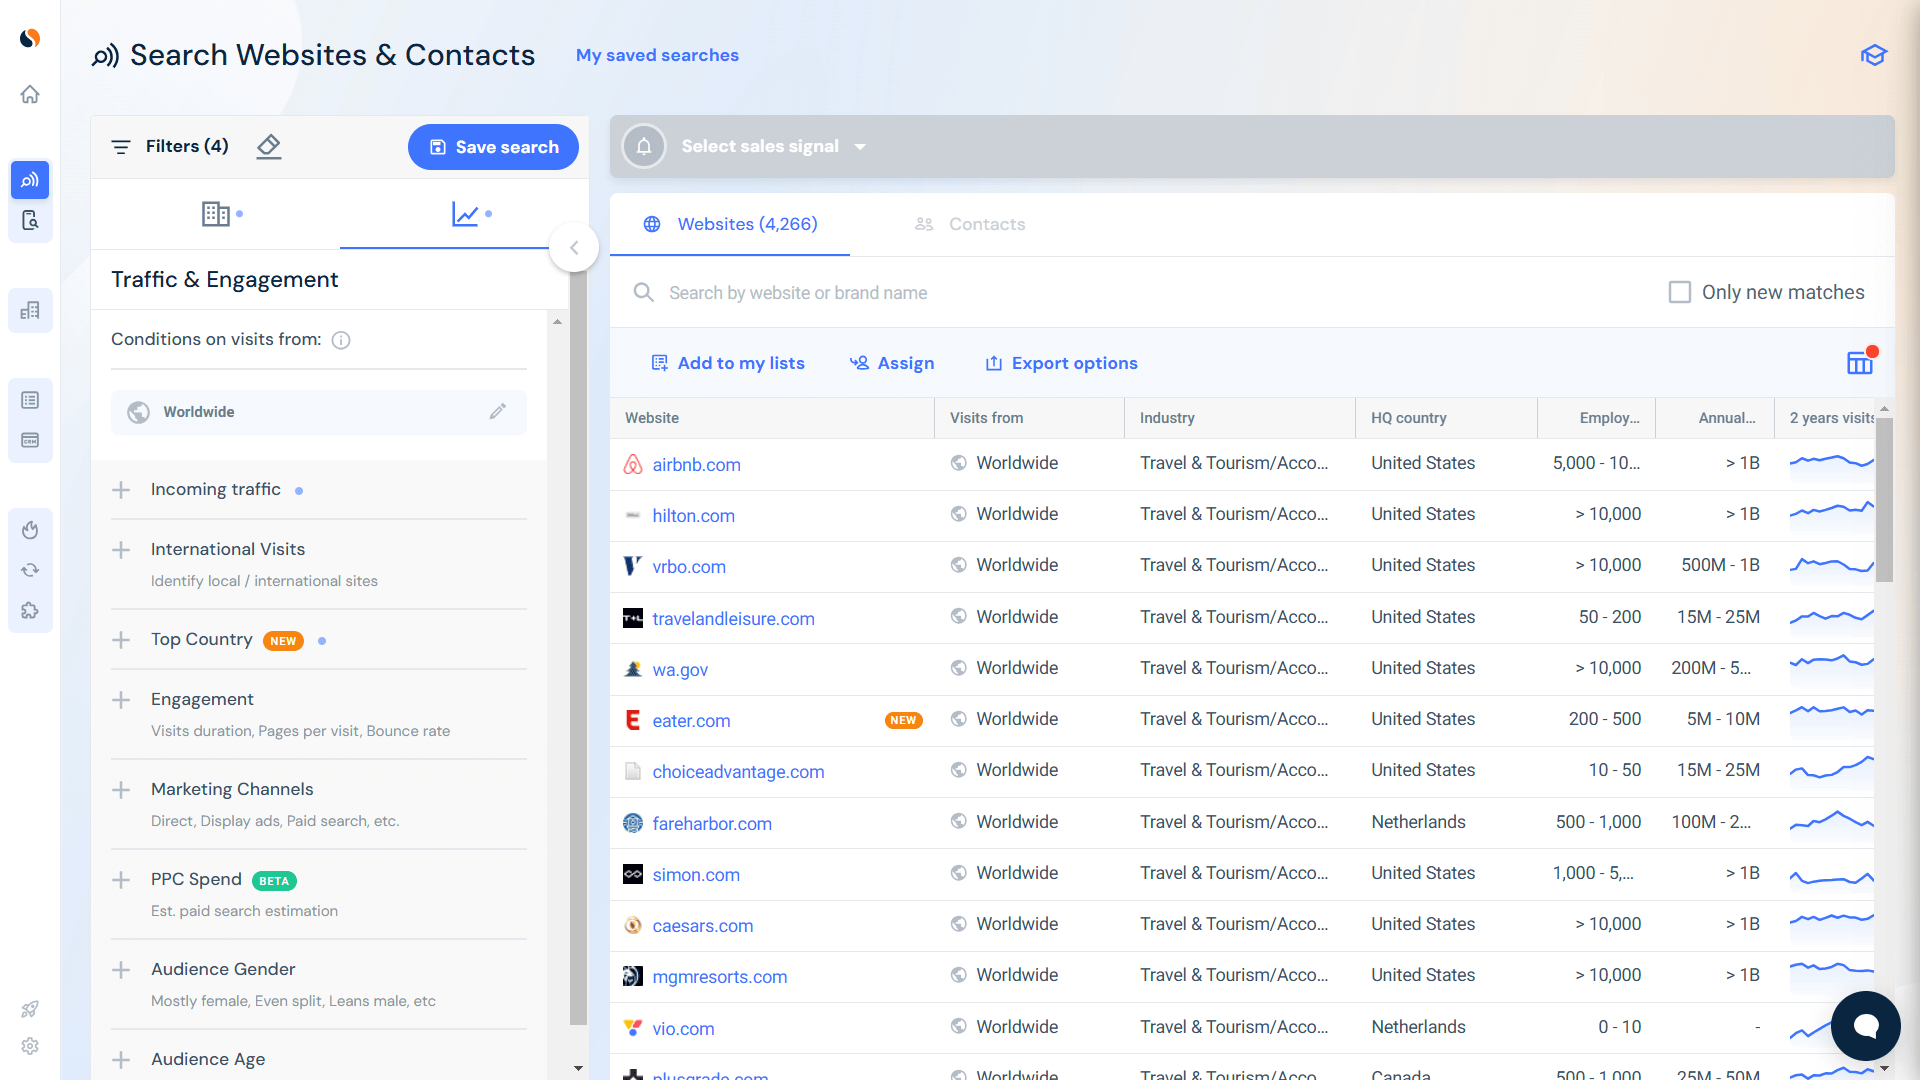Open vrbo.com link
The height and width of the screenshot is (1080, 1920).
point(689,567)
